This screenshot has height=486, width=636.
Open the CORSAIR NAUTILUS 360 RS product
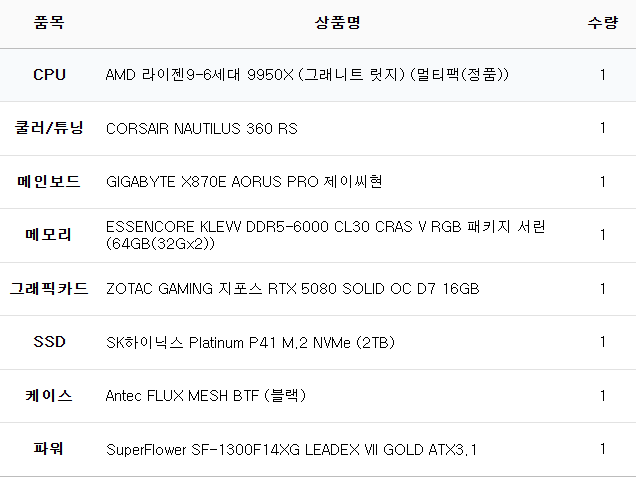tap(201, 128)
